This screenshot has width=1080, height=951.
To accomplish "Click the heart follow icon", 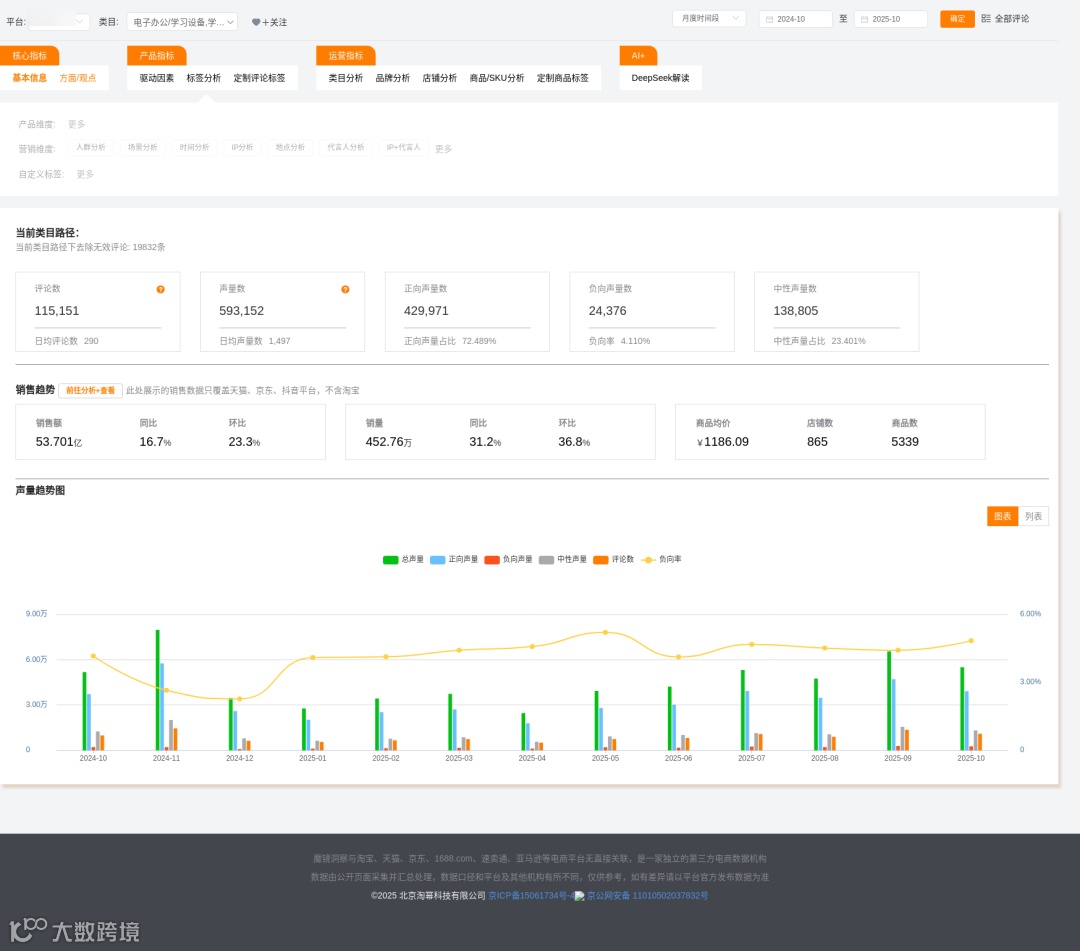I will [x=256, y=22].
